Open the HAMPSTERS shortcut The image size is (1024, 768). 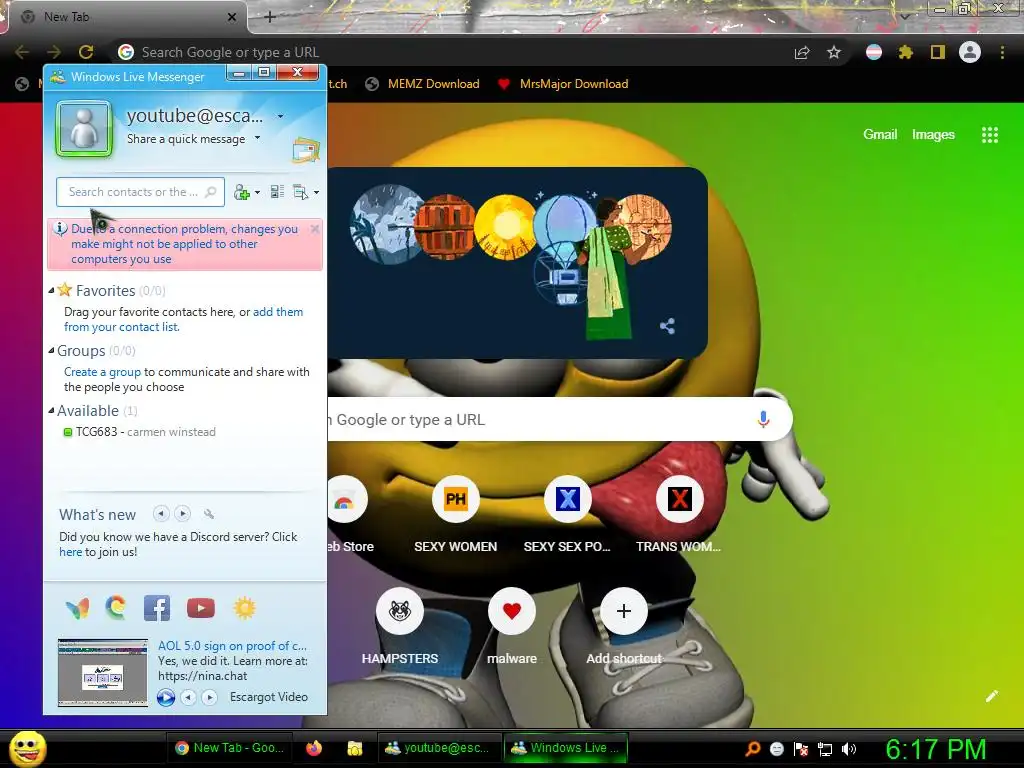click(400, 626)
